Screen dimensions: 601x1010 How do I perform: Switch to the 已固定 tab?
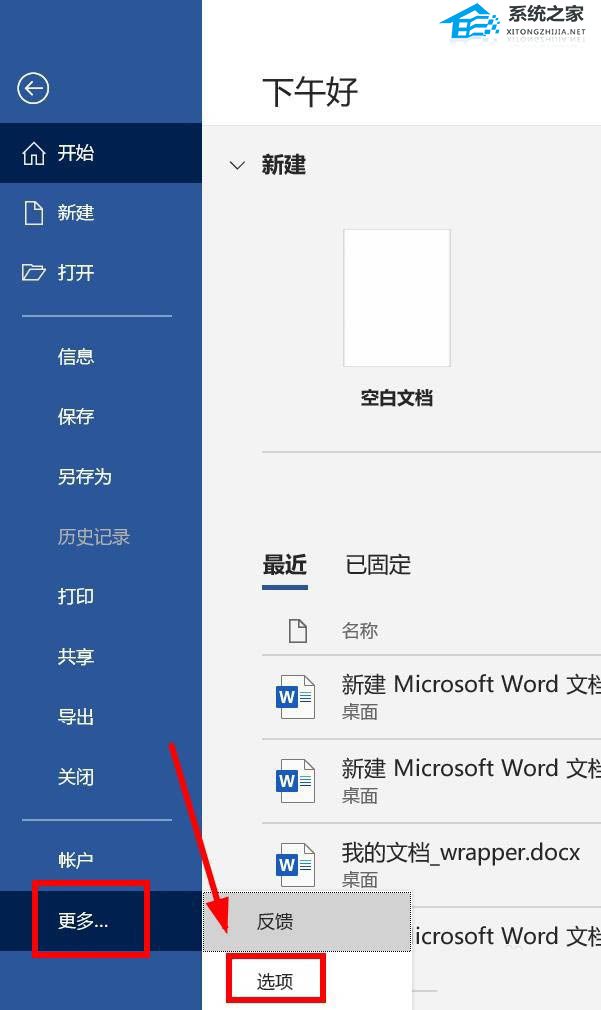coord(378,565)
